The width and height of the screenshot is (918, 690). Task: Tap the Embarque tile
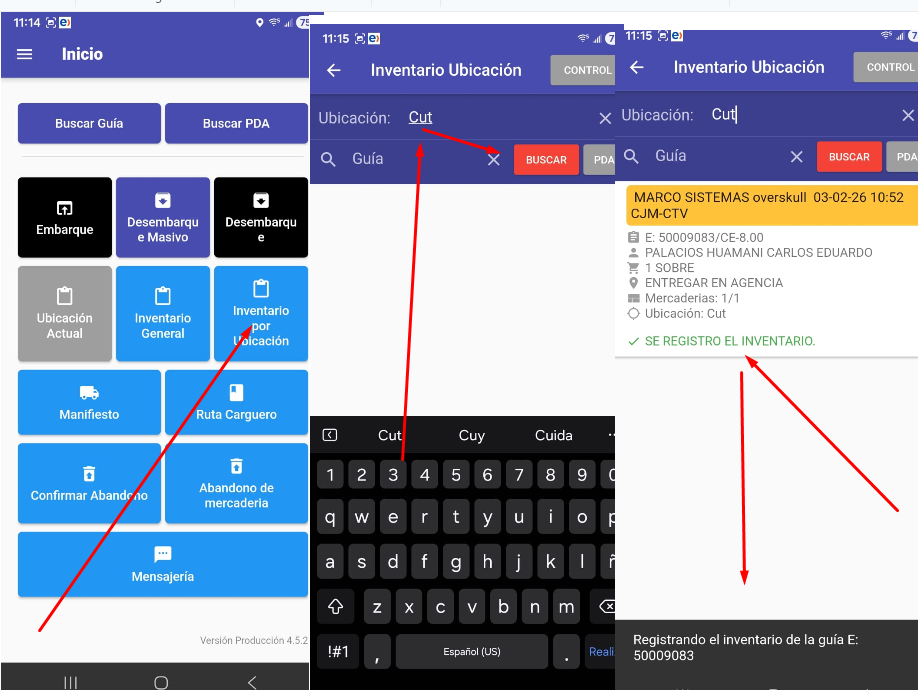pos(65,217)
